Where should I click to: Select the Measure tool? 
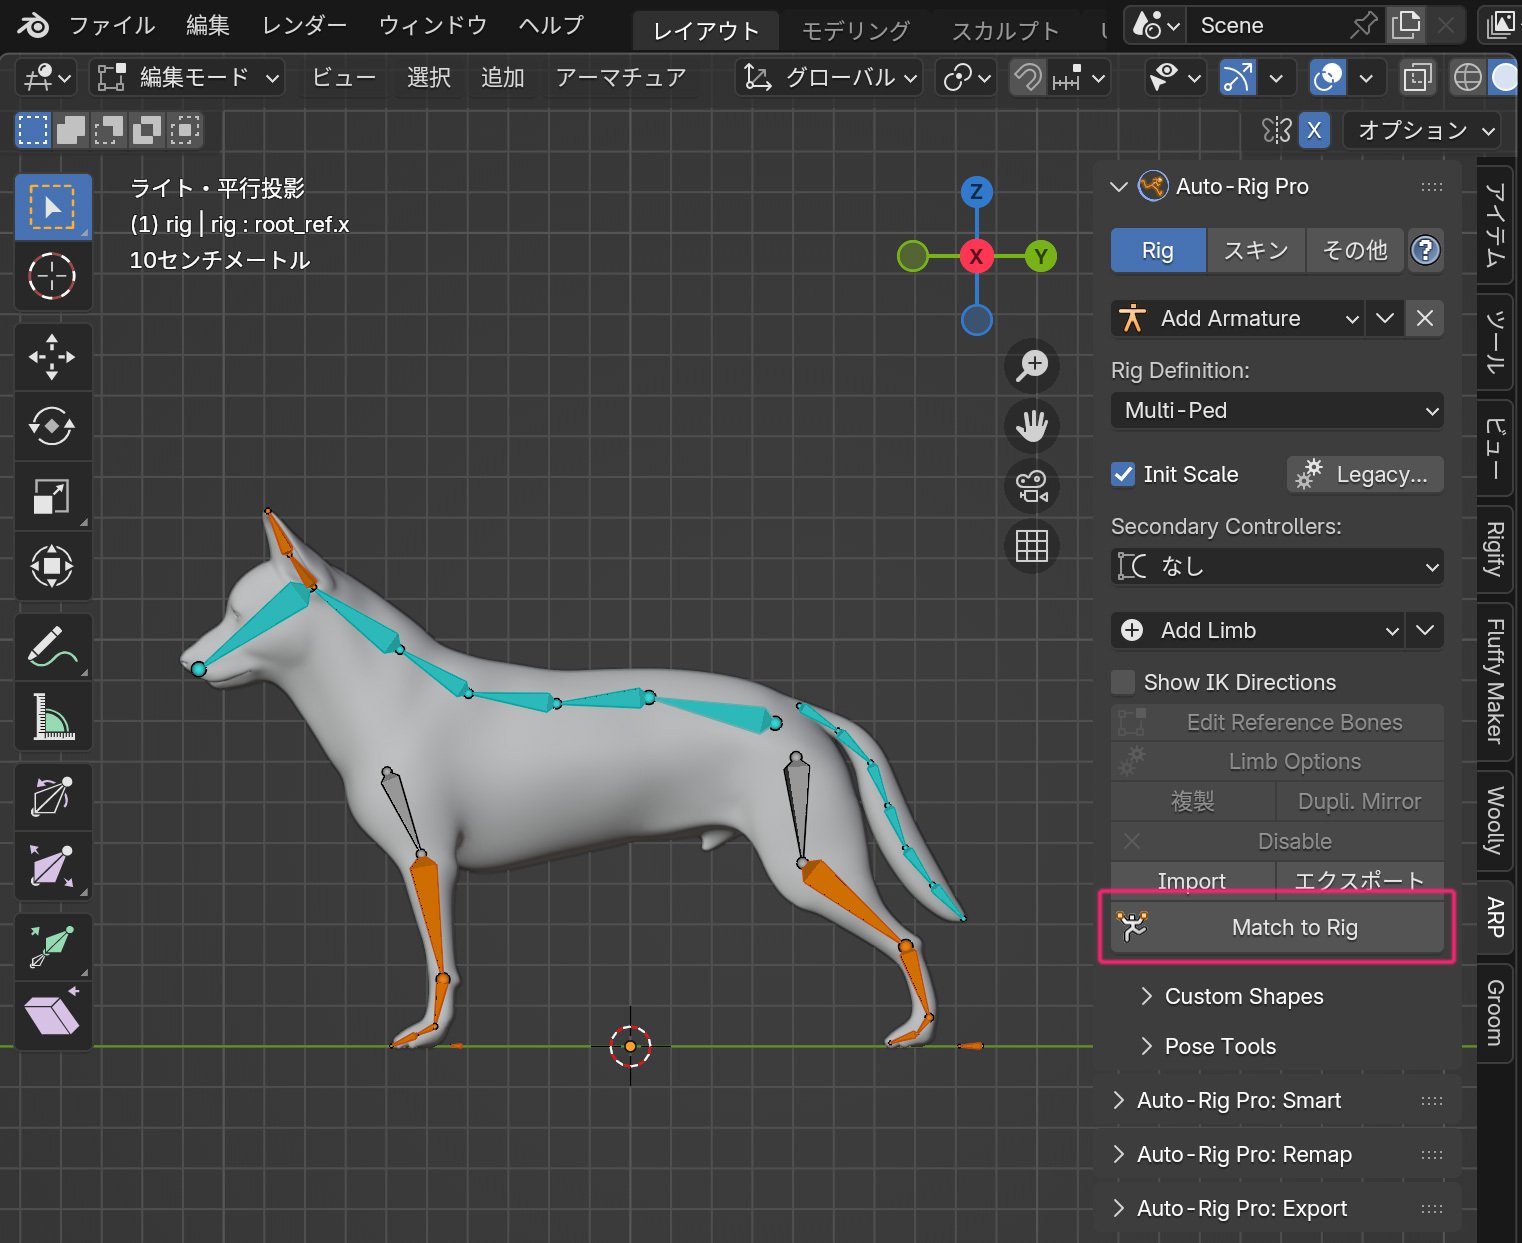(53, 717)
